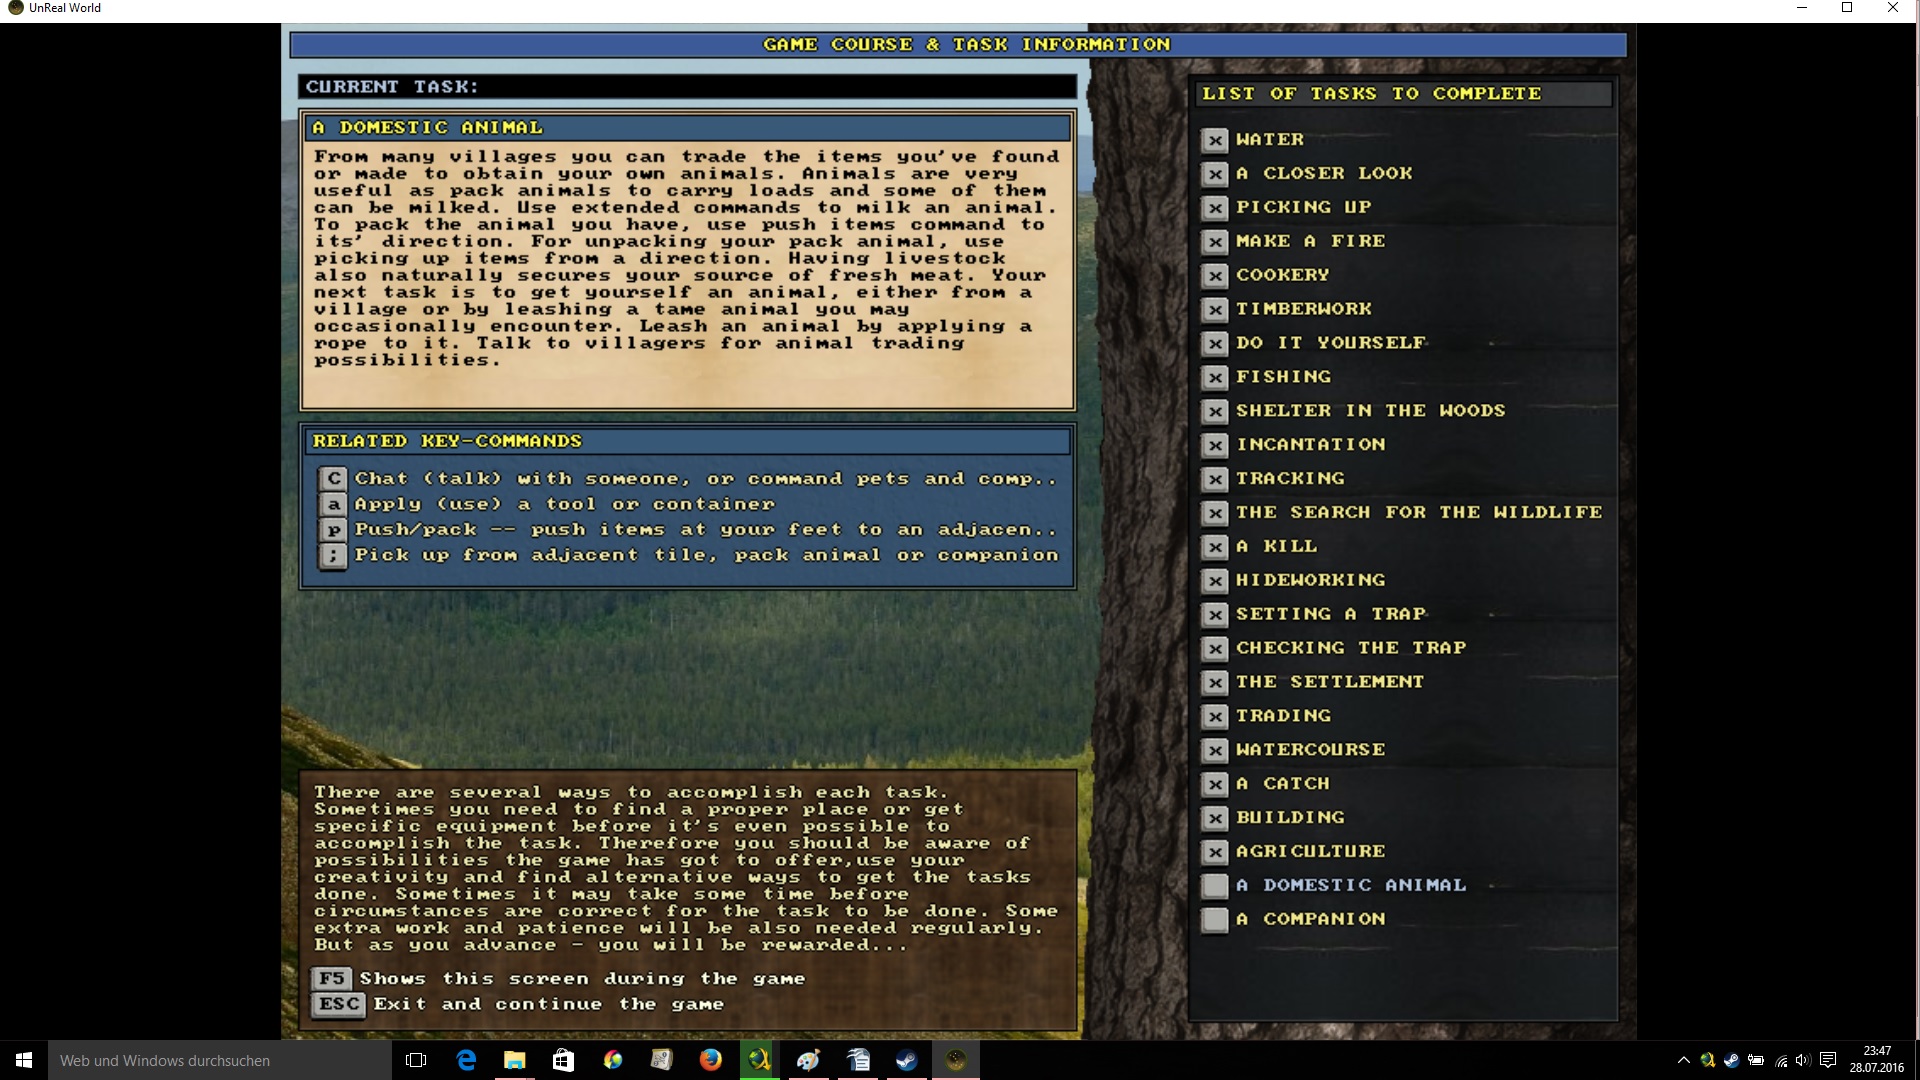Open Task View on the taskbar
Viewport: 1920px width, 1080px height.
click(x=416, y=1060)
